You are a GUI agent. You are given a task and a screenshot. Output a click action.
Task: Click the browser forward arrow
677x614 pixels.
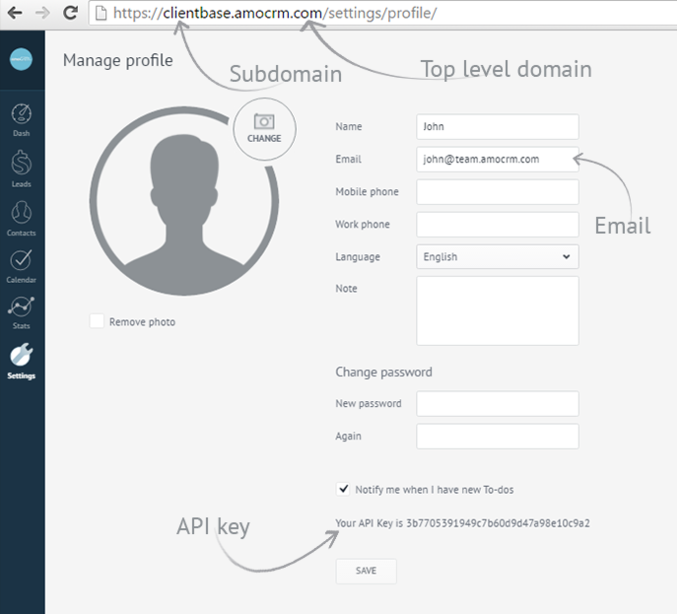[42, 13]
